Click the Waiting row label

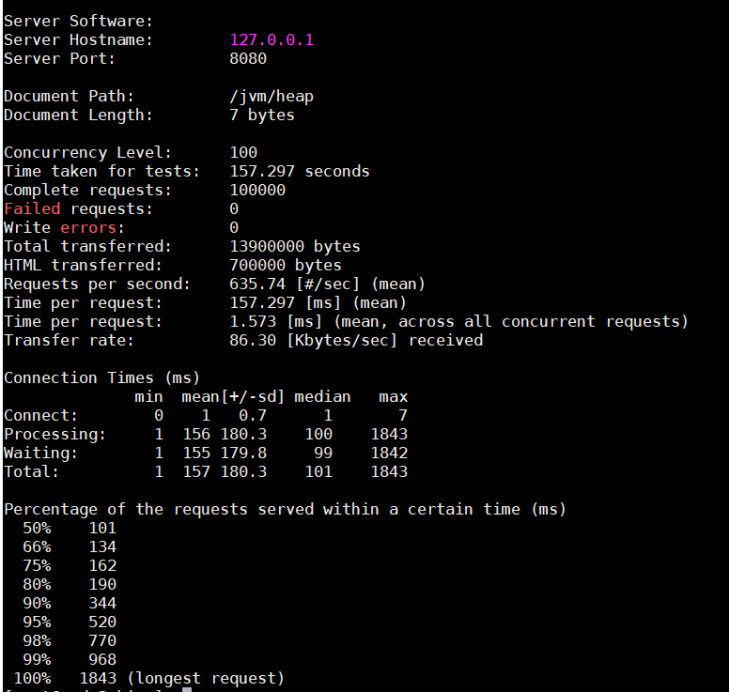coord(41,453)
